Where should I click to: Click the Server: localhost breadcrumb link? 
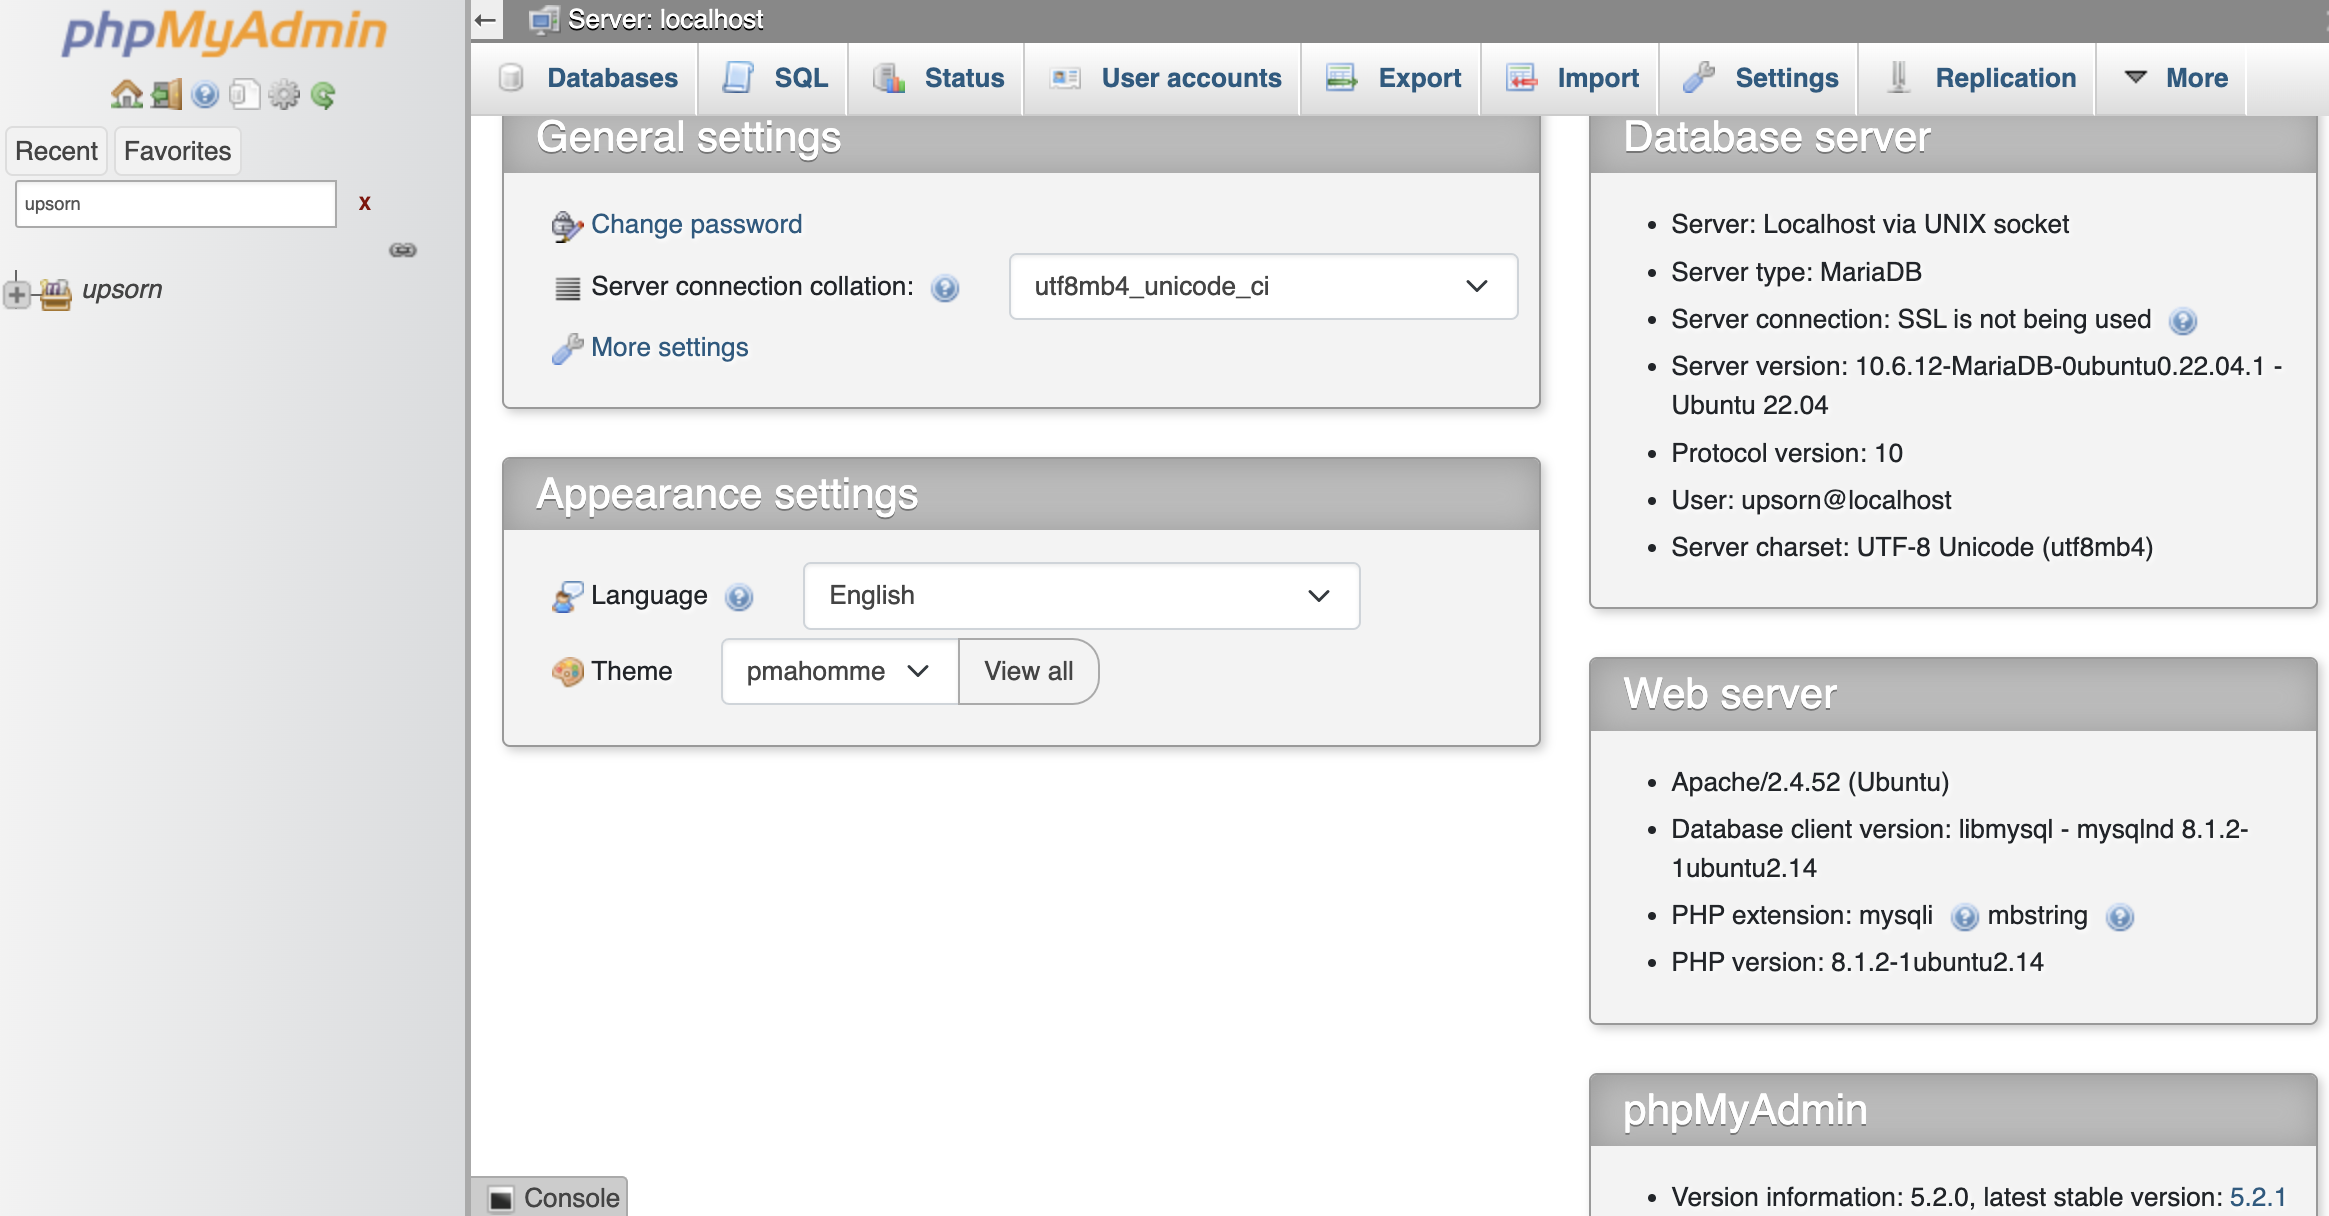pos(665,20)
